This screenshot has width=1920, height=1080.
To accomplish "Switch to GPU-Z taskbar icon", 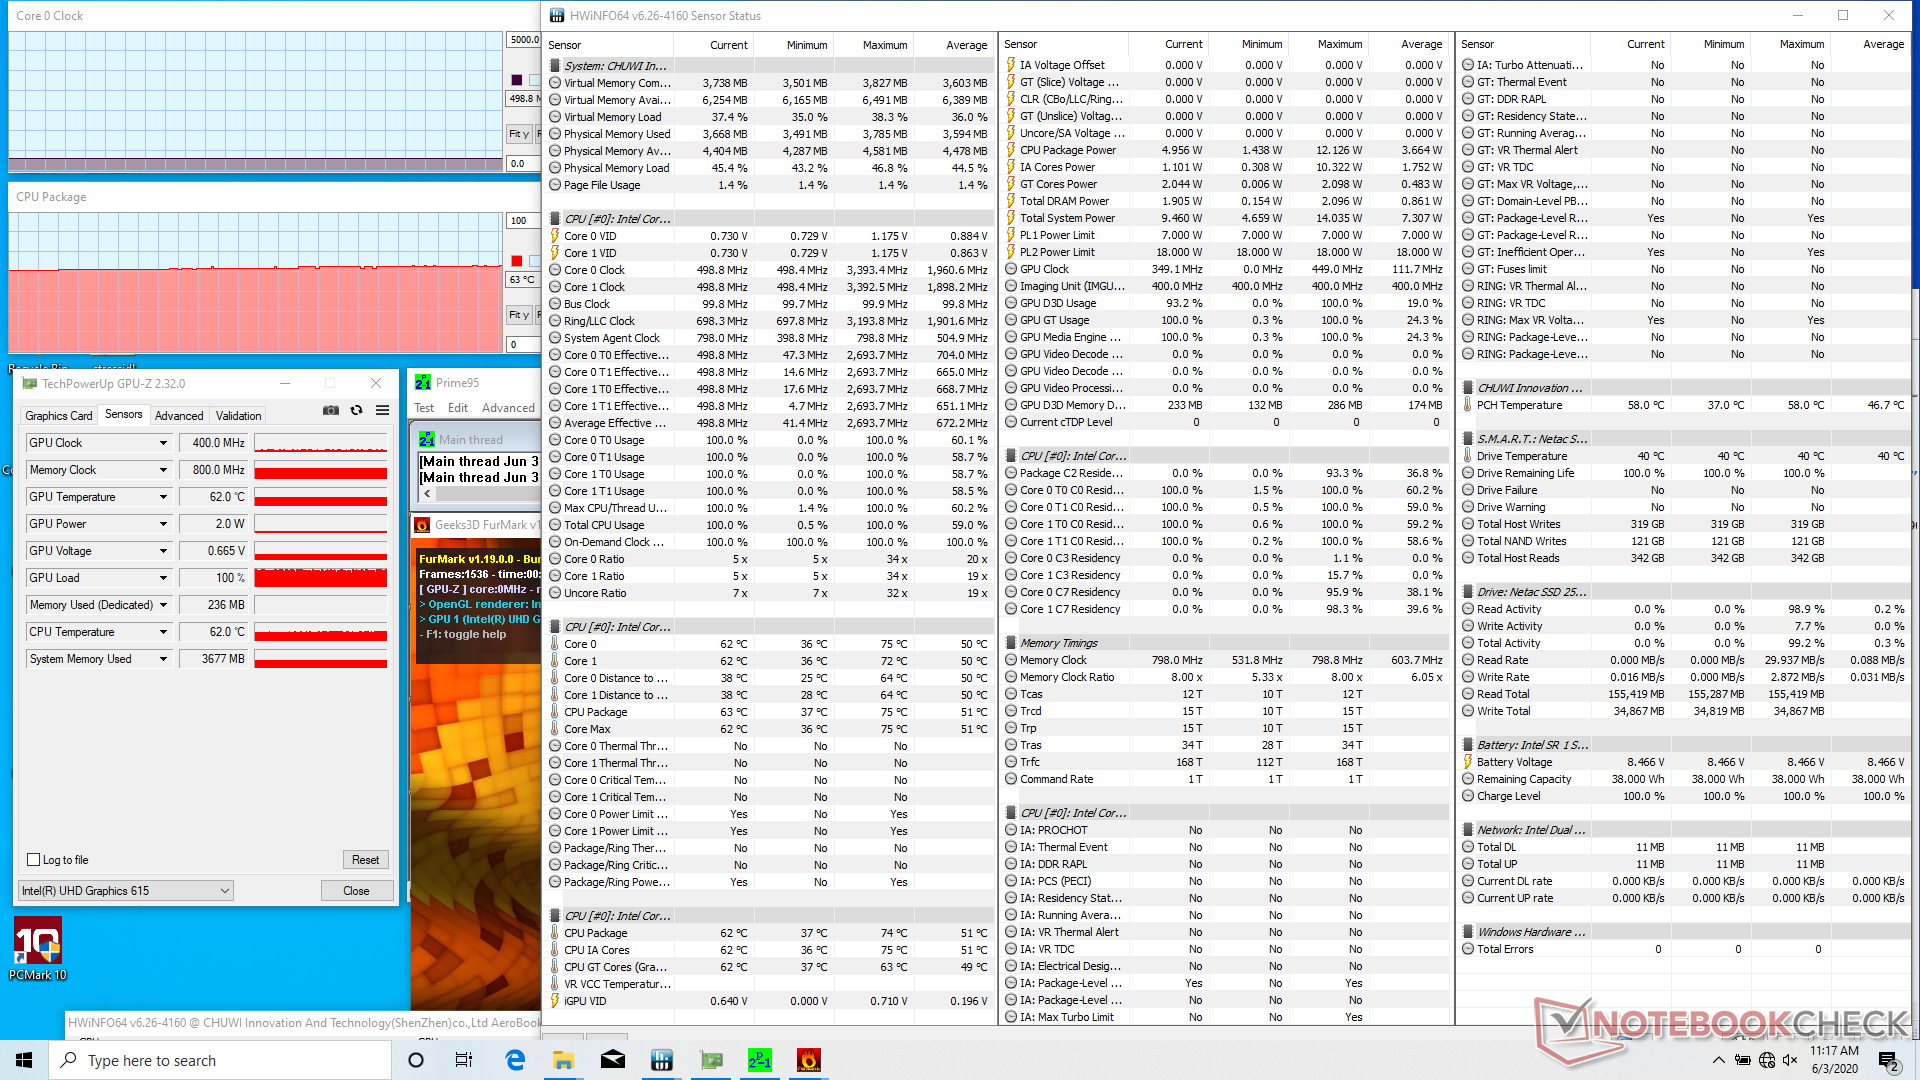I will (710, 1060).
